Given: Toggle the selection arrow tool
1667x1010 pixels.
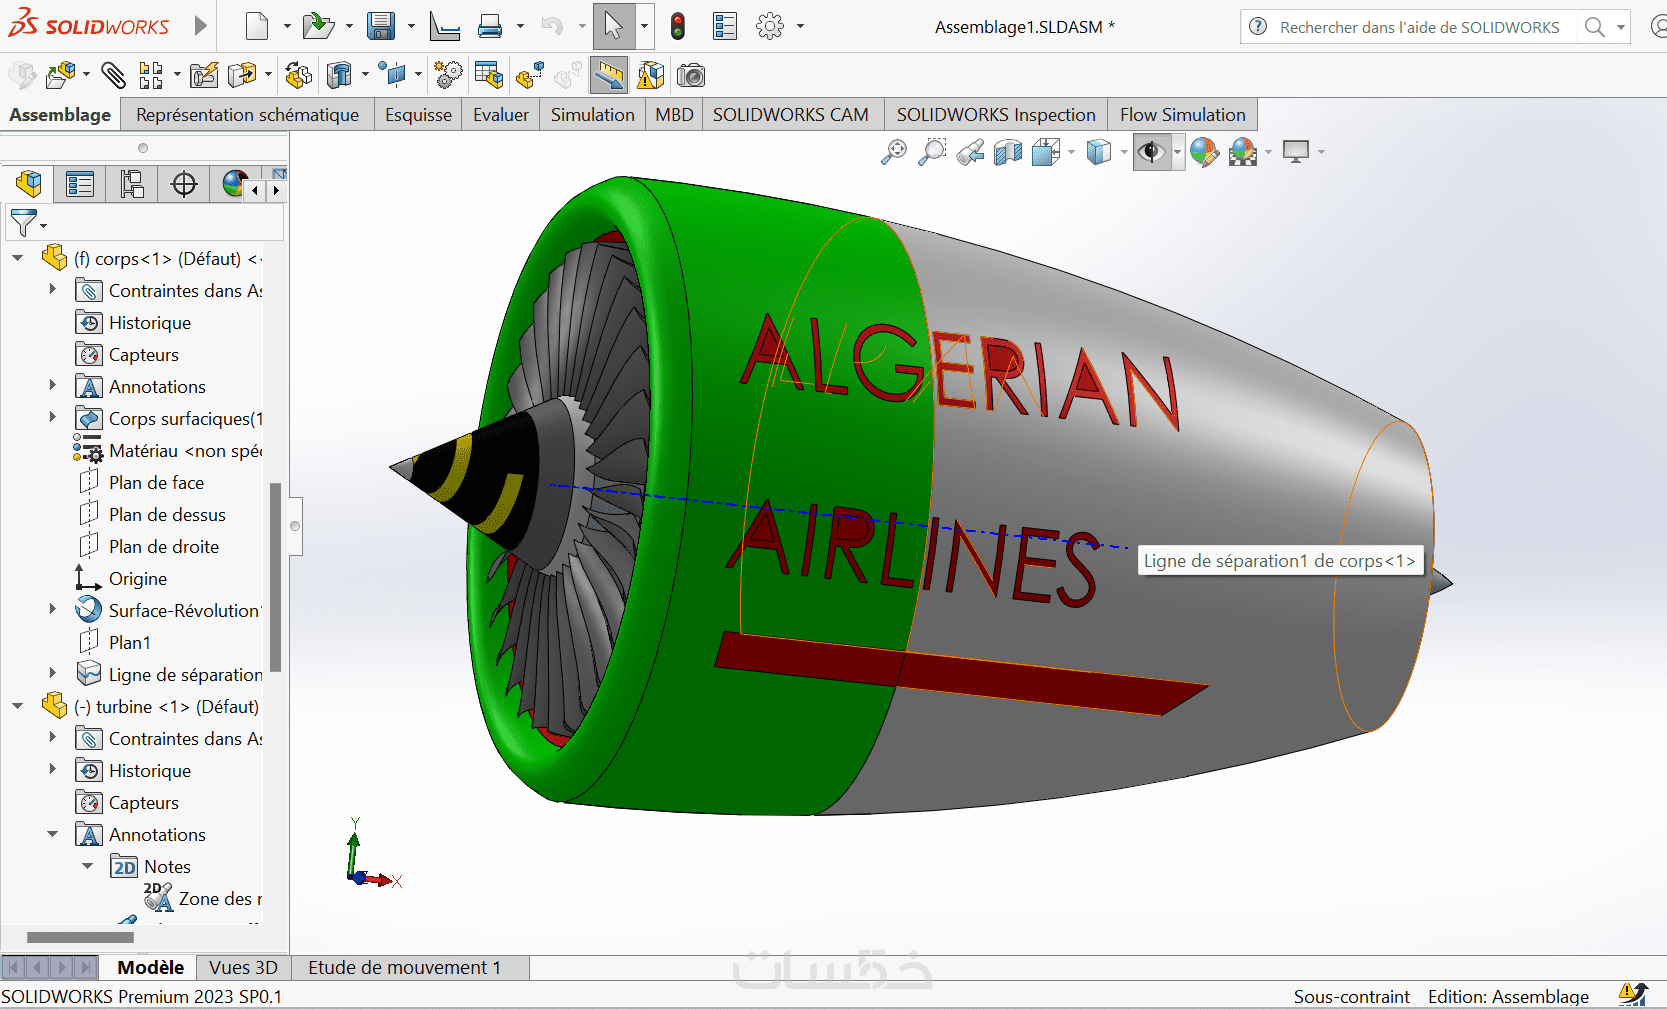Looking at the screenshot, I should [x=614, y=26].
